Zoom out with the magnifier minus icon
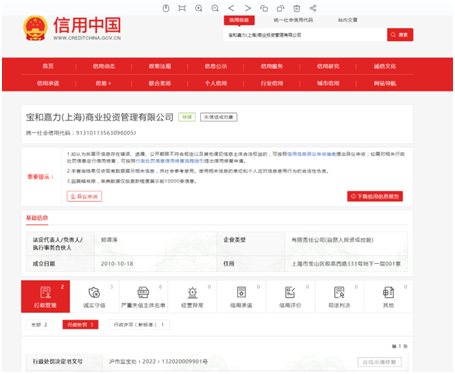Screen dimensions: 455x374 tap(215, 8)
